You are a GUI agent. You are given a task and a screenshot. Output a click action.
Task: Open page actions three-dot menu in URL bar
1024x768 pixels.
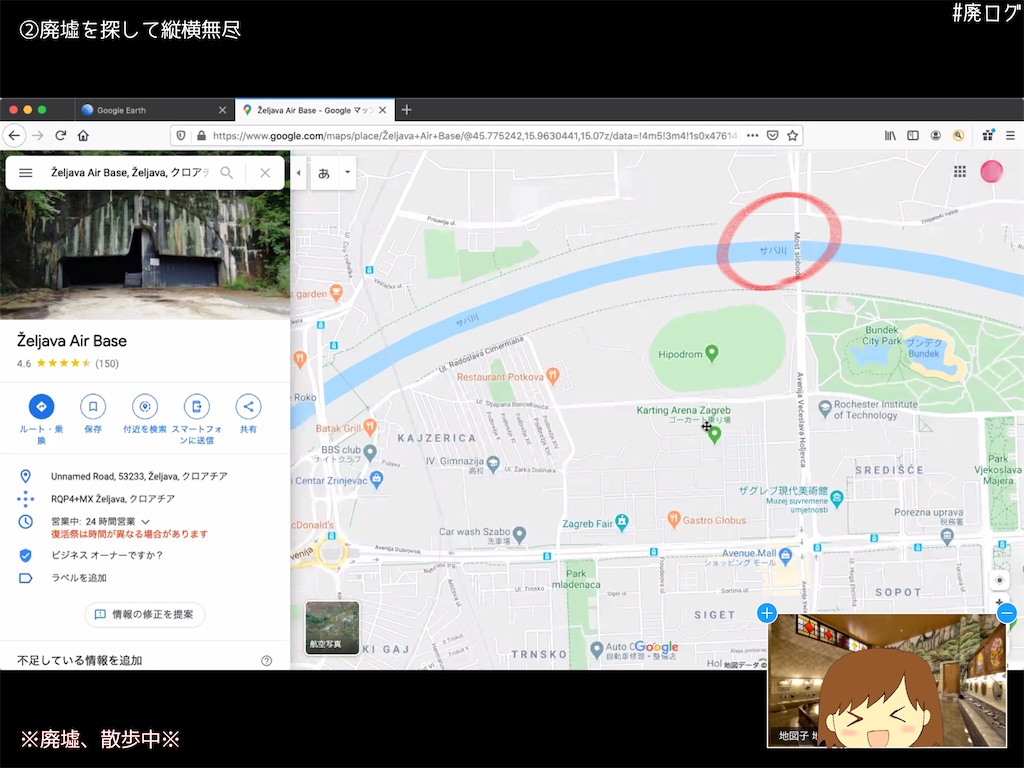coord(752,136)
